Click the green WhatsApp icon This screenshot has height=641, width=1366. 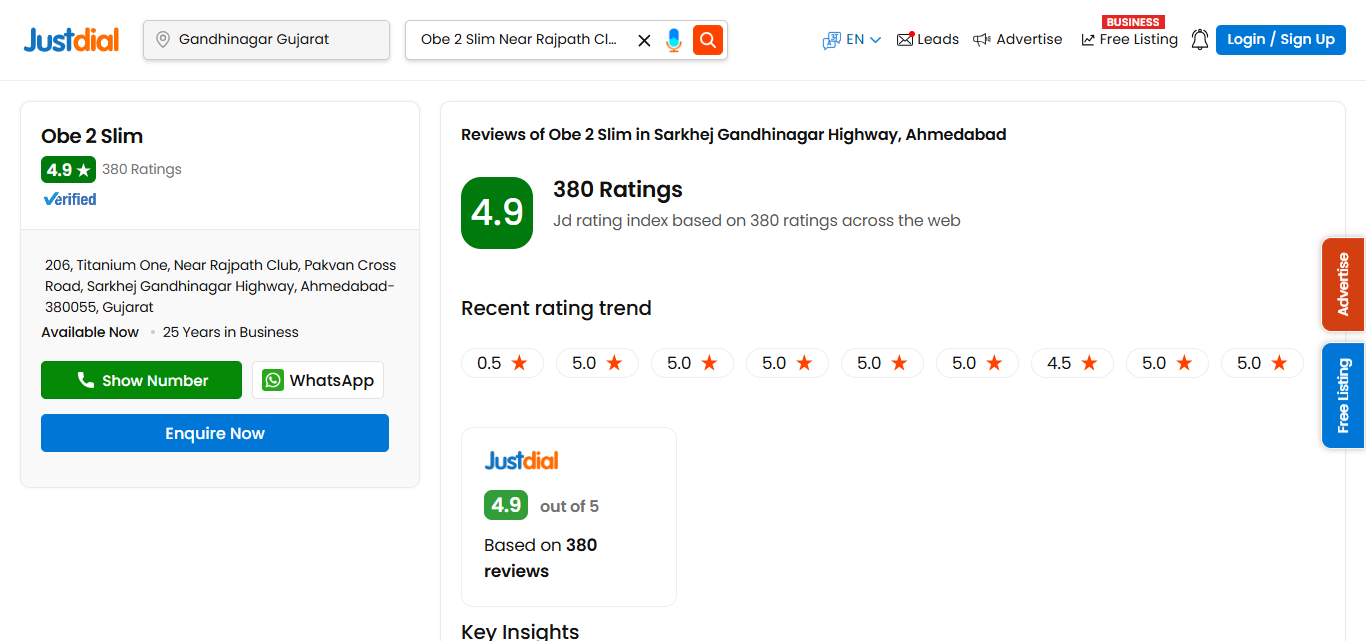[272, 380]
